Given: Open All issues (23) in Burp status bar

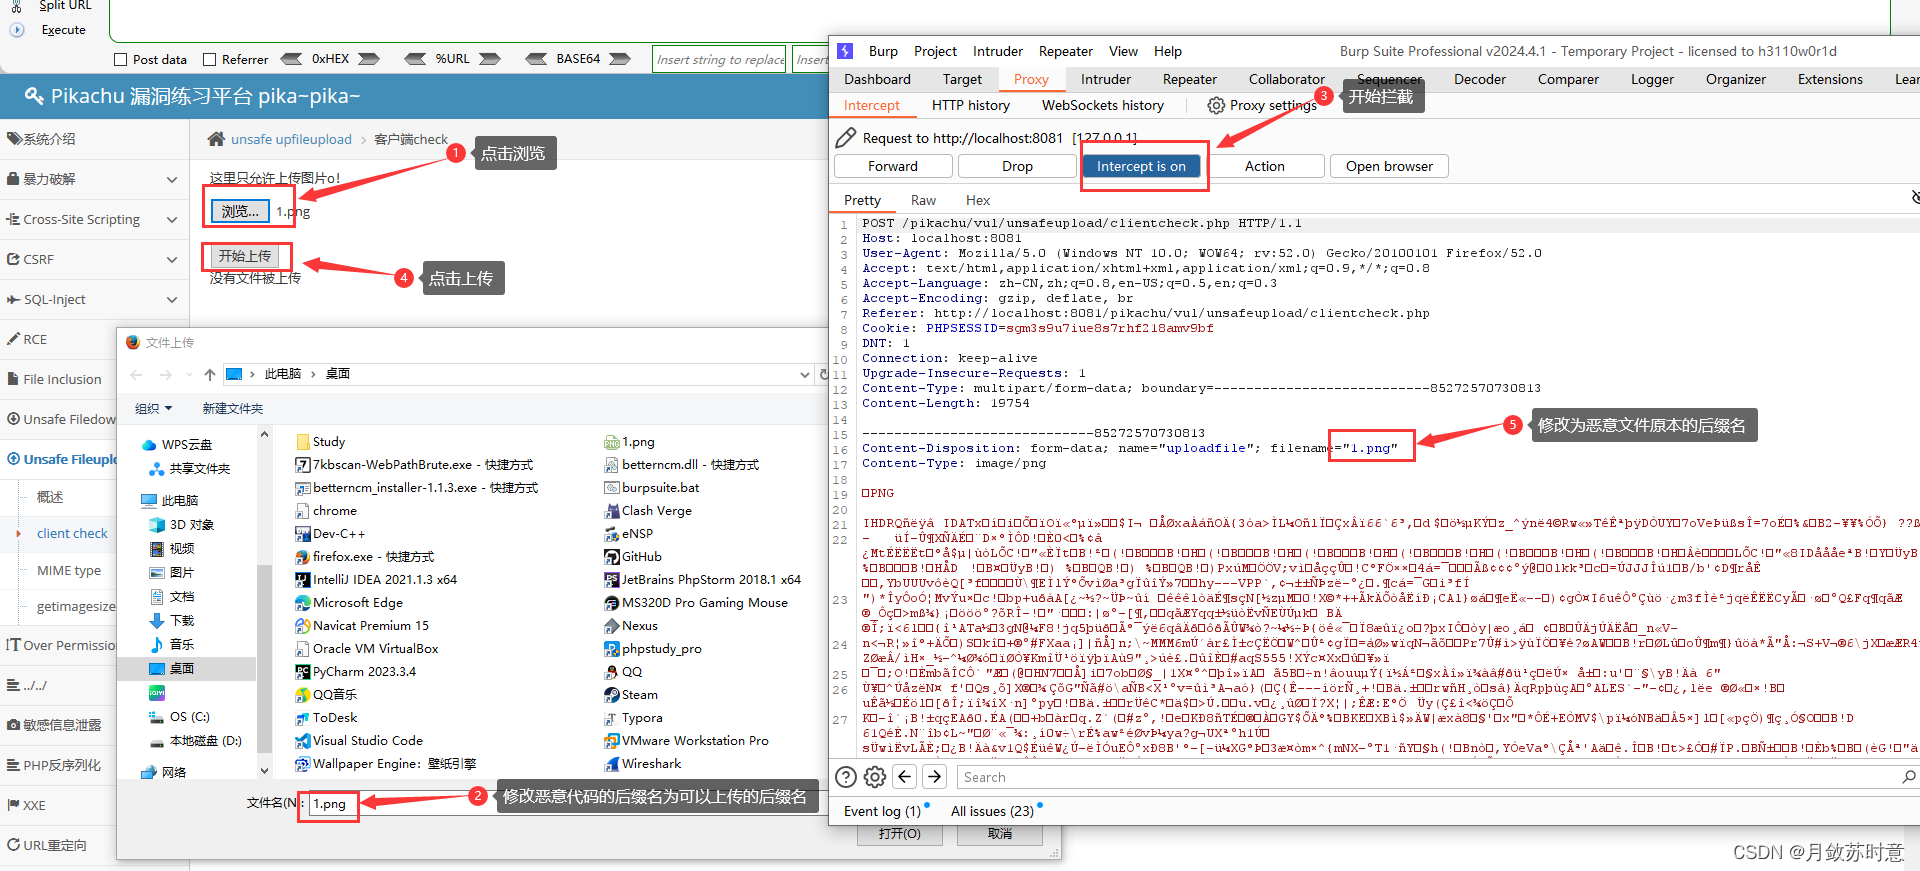Looking at the screenshot, I should tap(992, 811).
